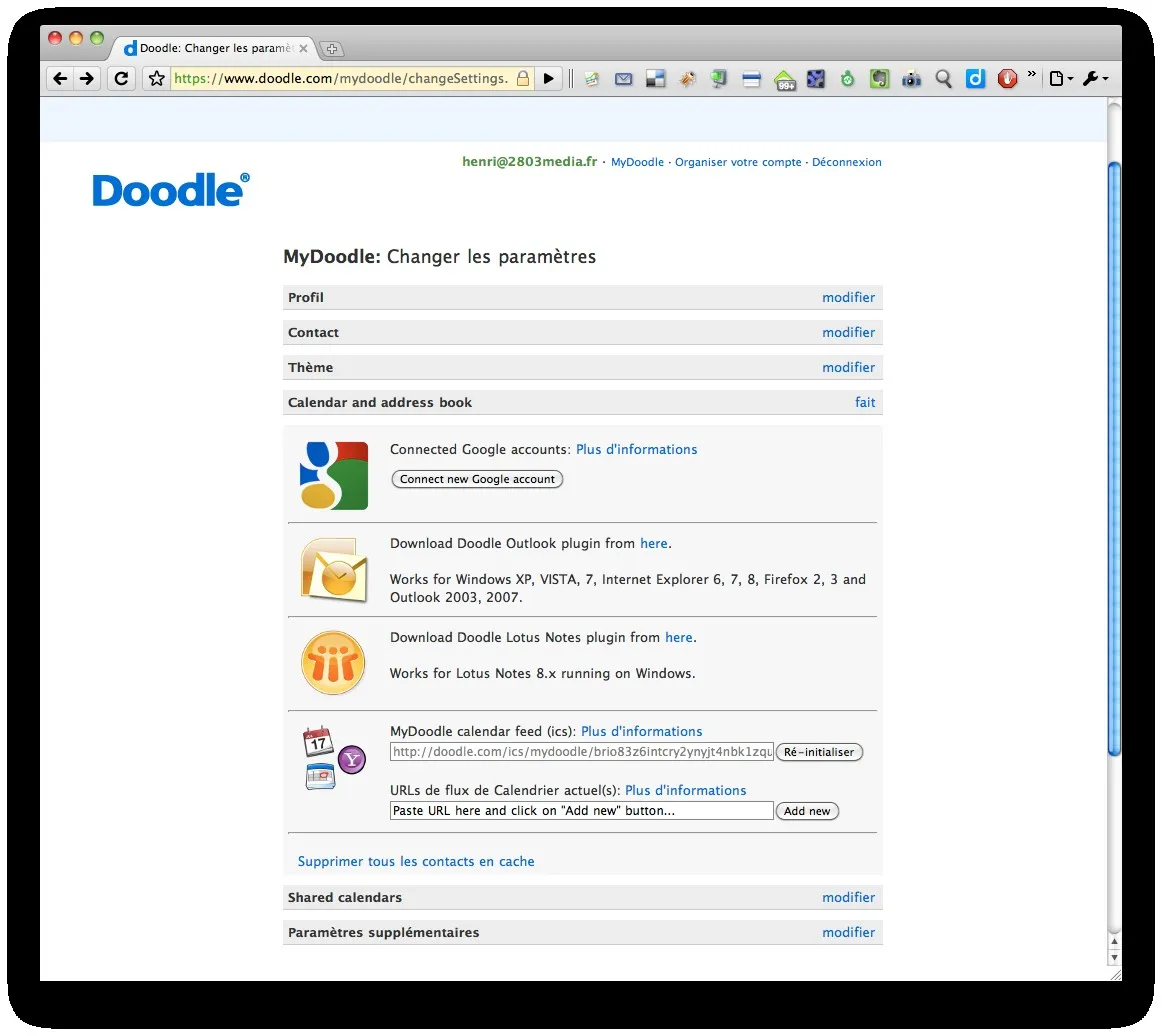Click modifier next to Thème
Screen dimensions: 1162x1036
849,368
